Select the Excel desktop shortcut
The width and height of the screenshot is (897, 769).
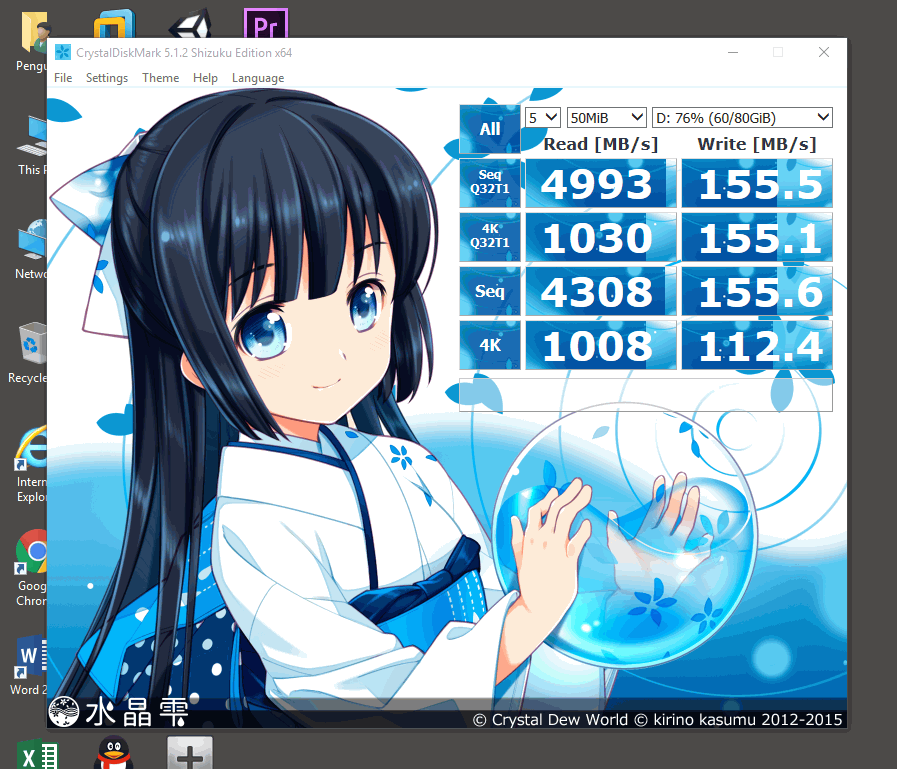pos(37,755)
